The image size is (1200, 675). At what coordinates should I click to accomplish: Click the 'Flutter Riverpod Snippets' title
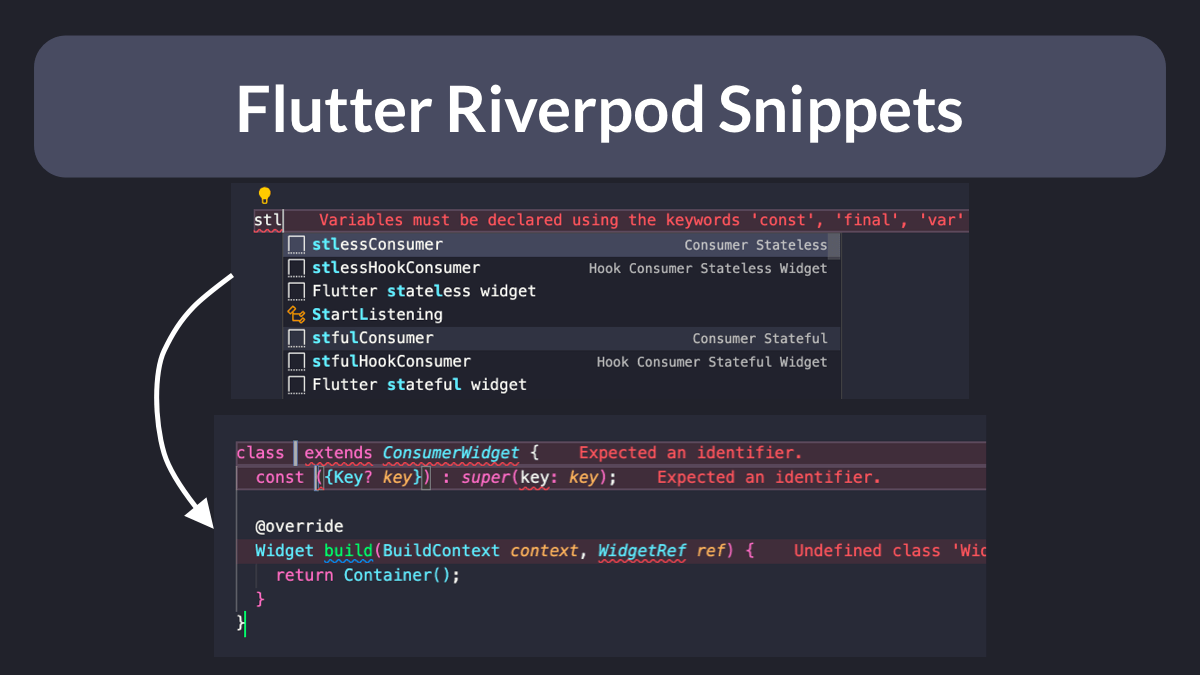click(600, 108)
